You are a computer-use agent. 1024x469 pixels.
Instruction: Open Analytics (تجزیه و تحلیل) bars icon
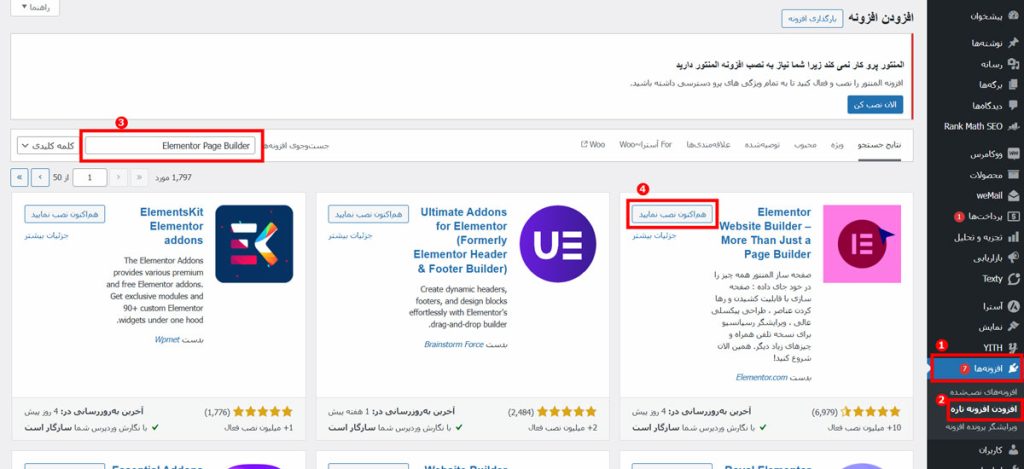coord(1013,237)
